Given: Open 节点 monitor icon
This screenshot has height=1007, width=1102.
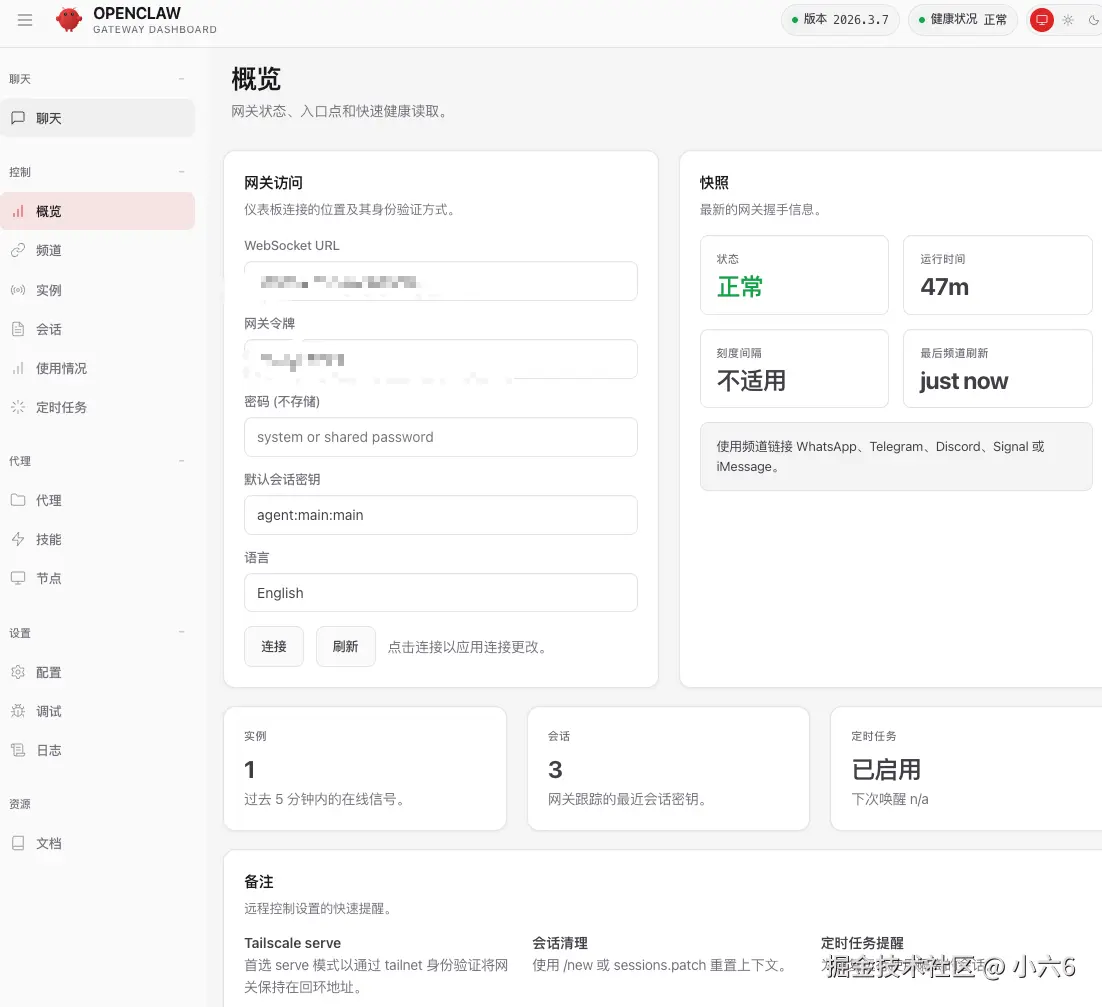Looking at the screenshot, I should tap(18, 578).
